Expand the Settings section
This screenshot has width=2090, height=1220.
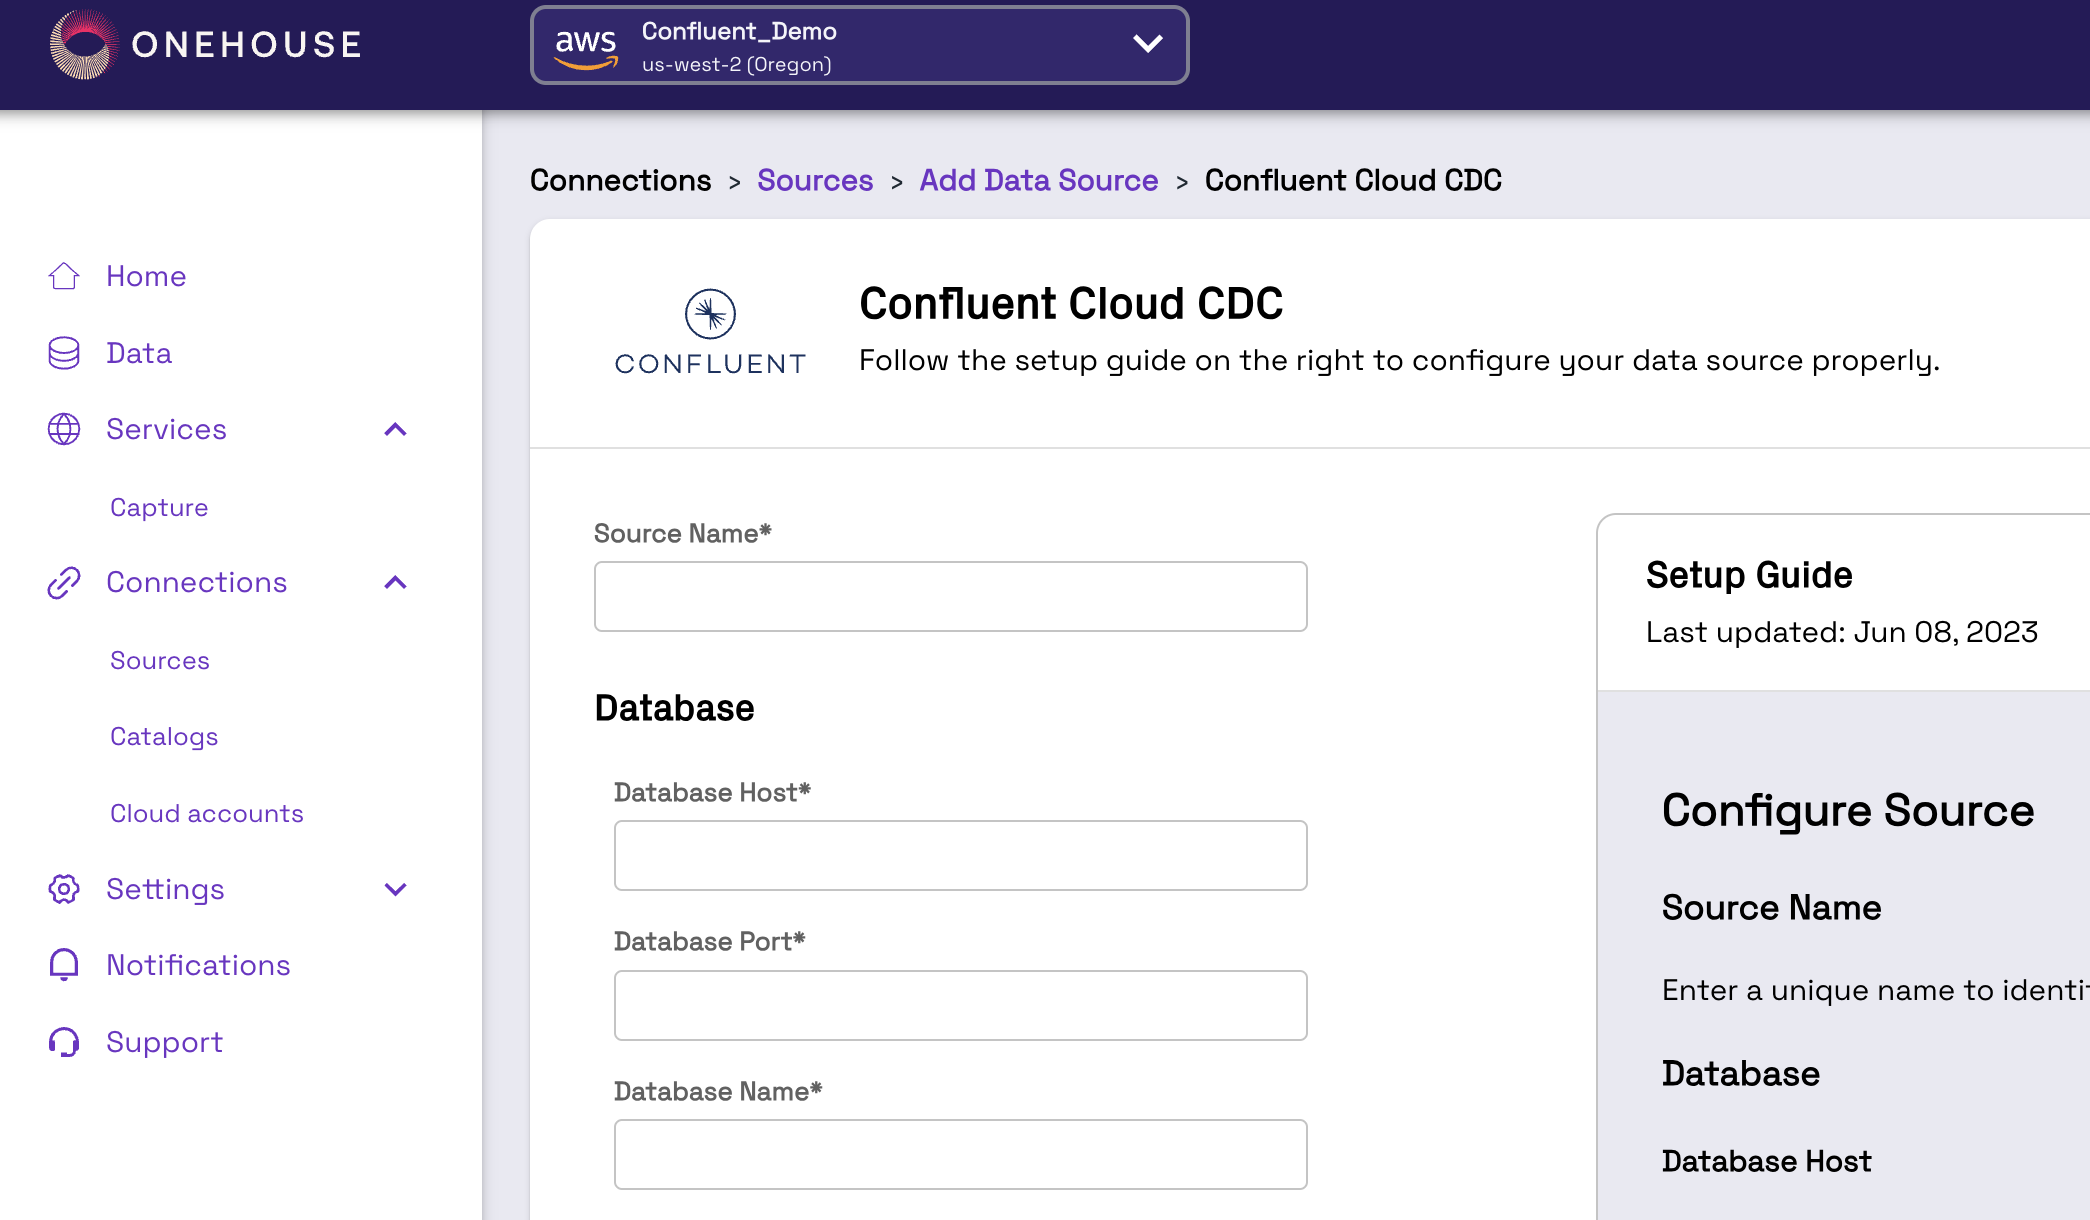coord(396,889)
